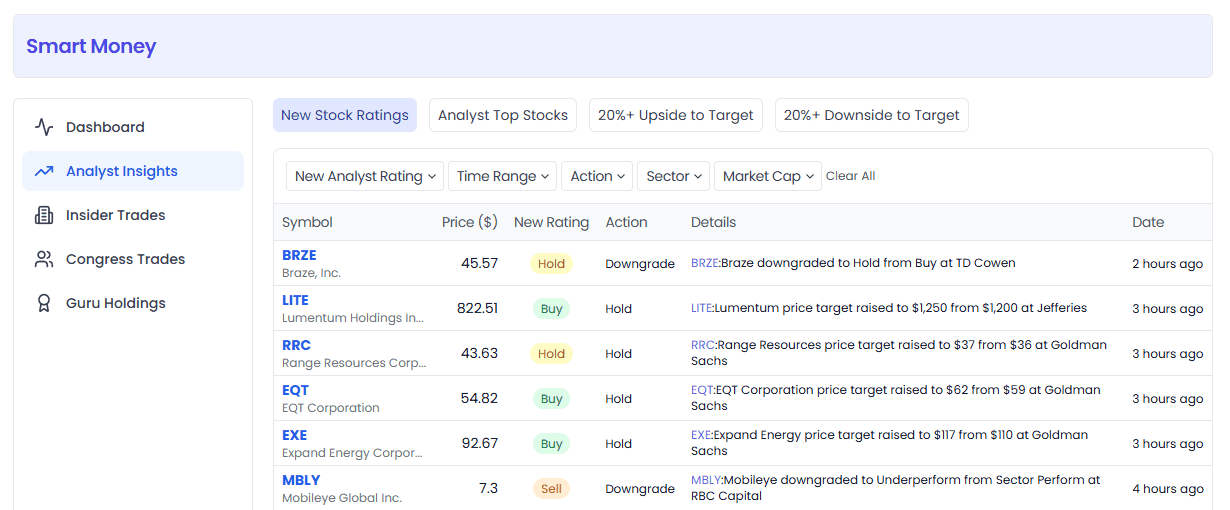
Task: Click the Hold badge for RRC
Action: [x=551, y=354]
